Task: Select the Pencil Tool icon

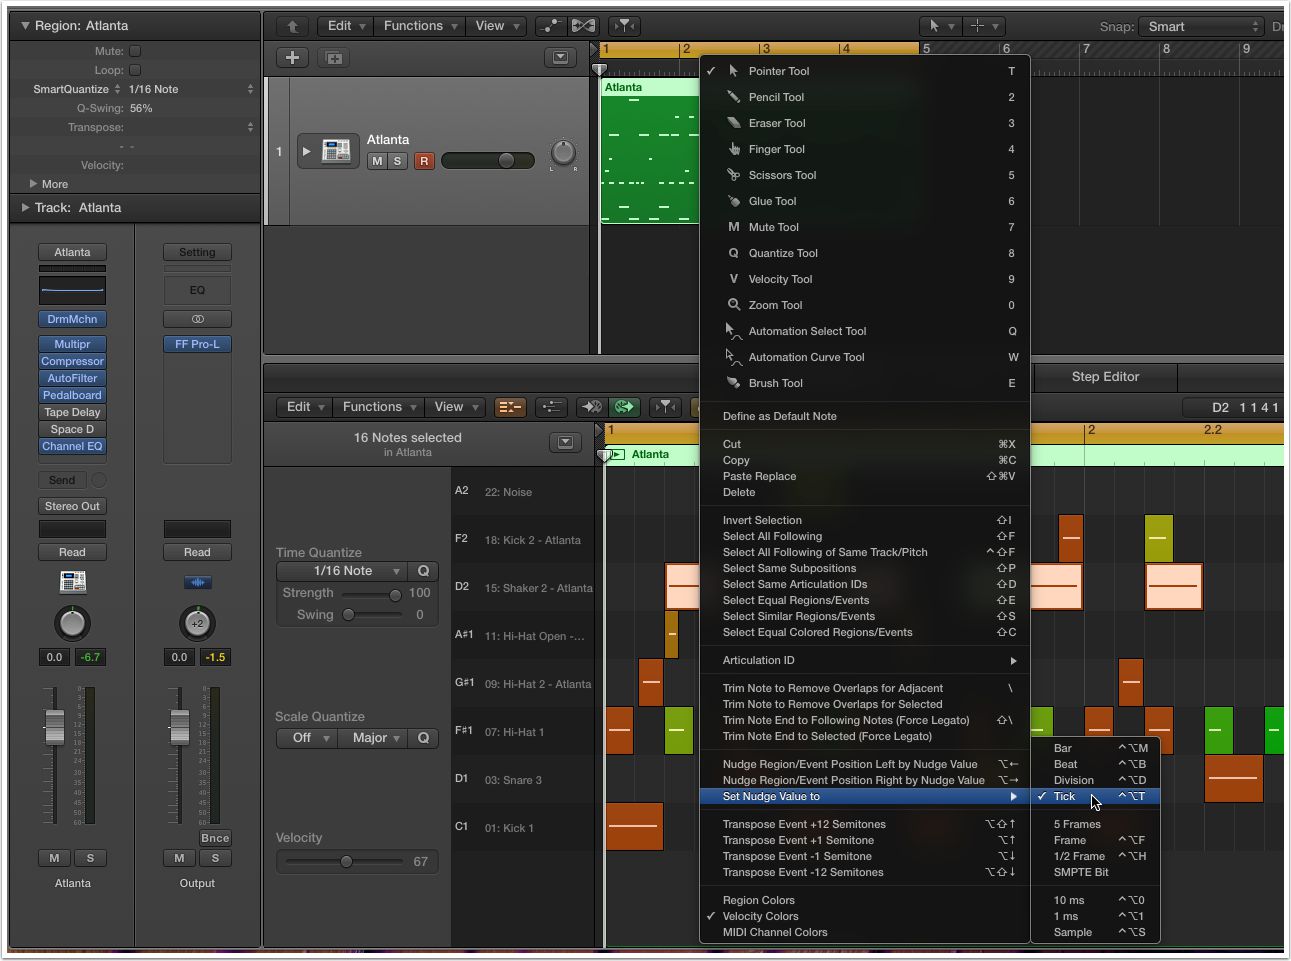Action: 733,97
